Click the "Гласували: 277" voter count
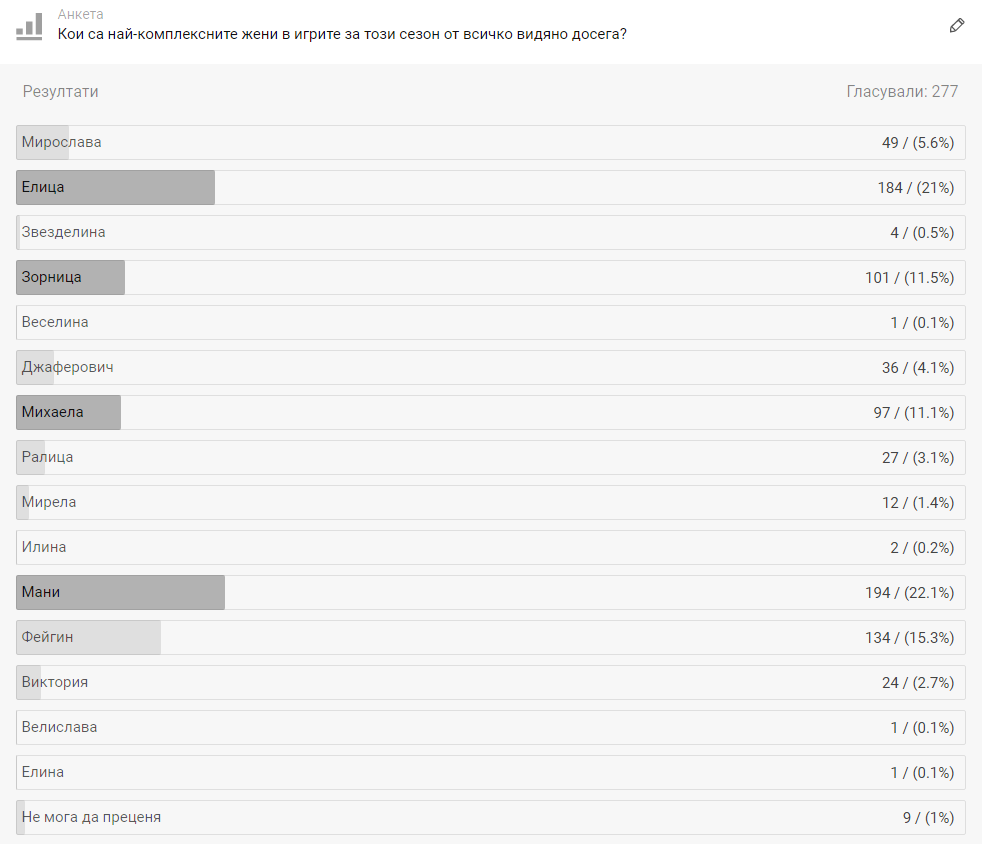 (x=902, y=92)
